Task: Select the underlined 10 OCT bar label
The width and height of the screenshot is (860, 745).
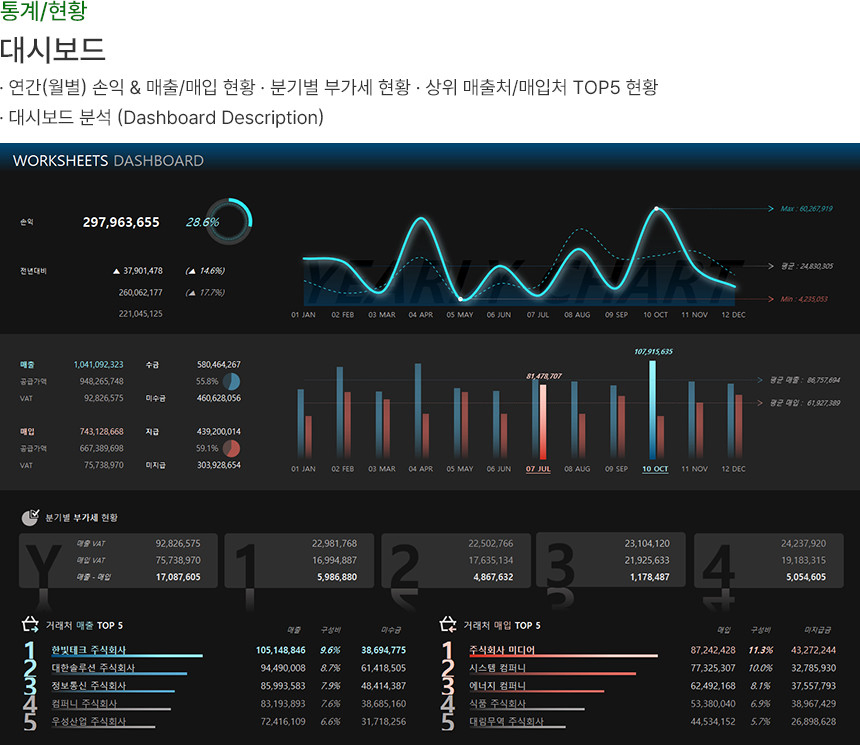Action: click(655, 468)
